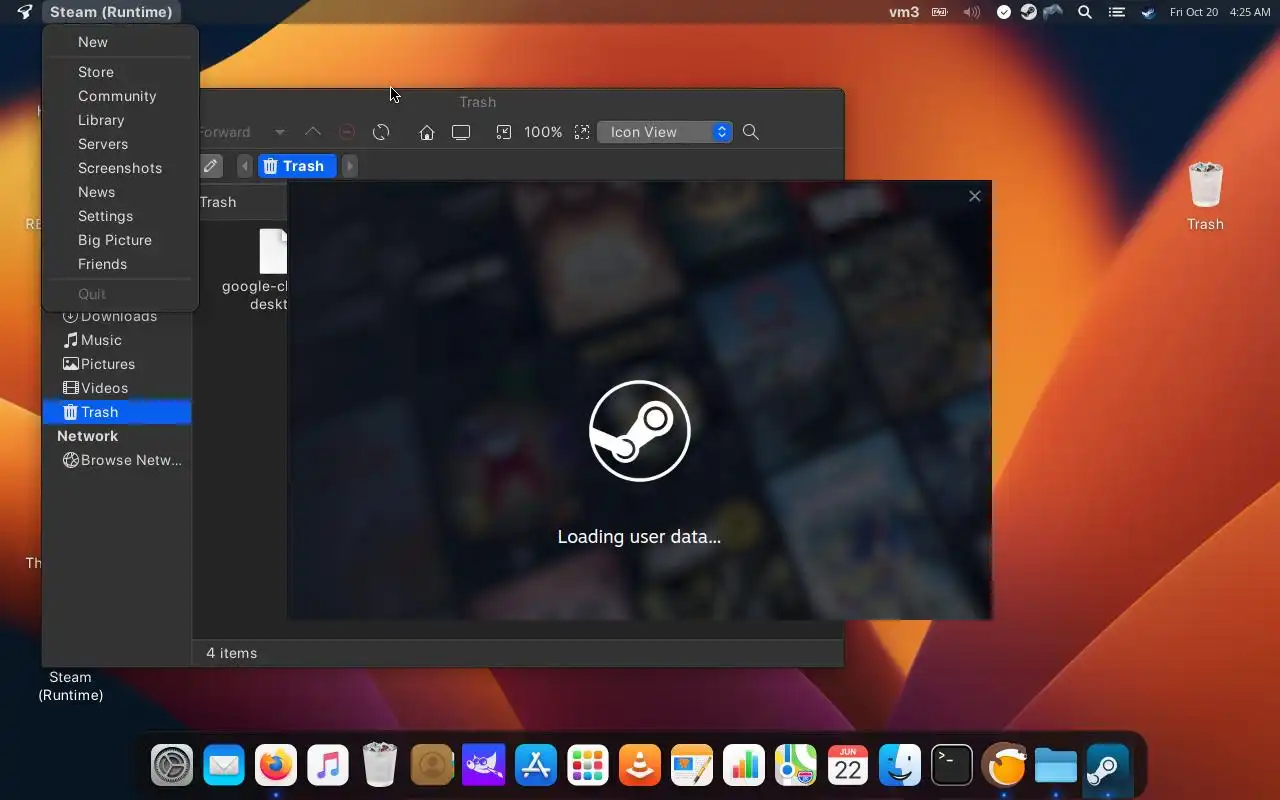Open the Music app in the dock
The image size is (1280, 800).
click(x=328, y=767)
